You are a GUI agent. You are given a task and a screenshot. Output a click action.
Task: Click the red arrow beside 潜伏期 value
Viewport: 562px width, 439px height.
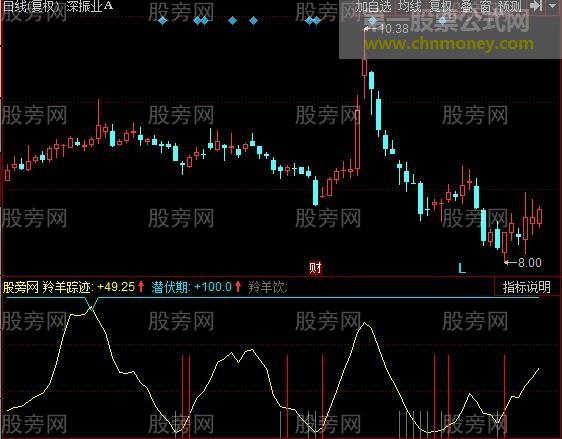tap(238, 286)
